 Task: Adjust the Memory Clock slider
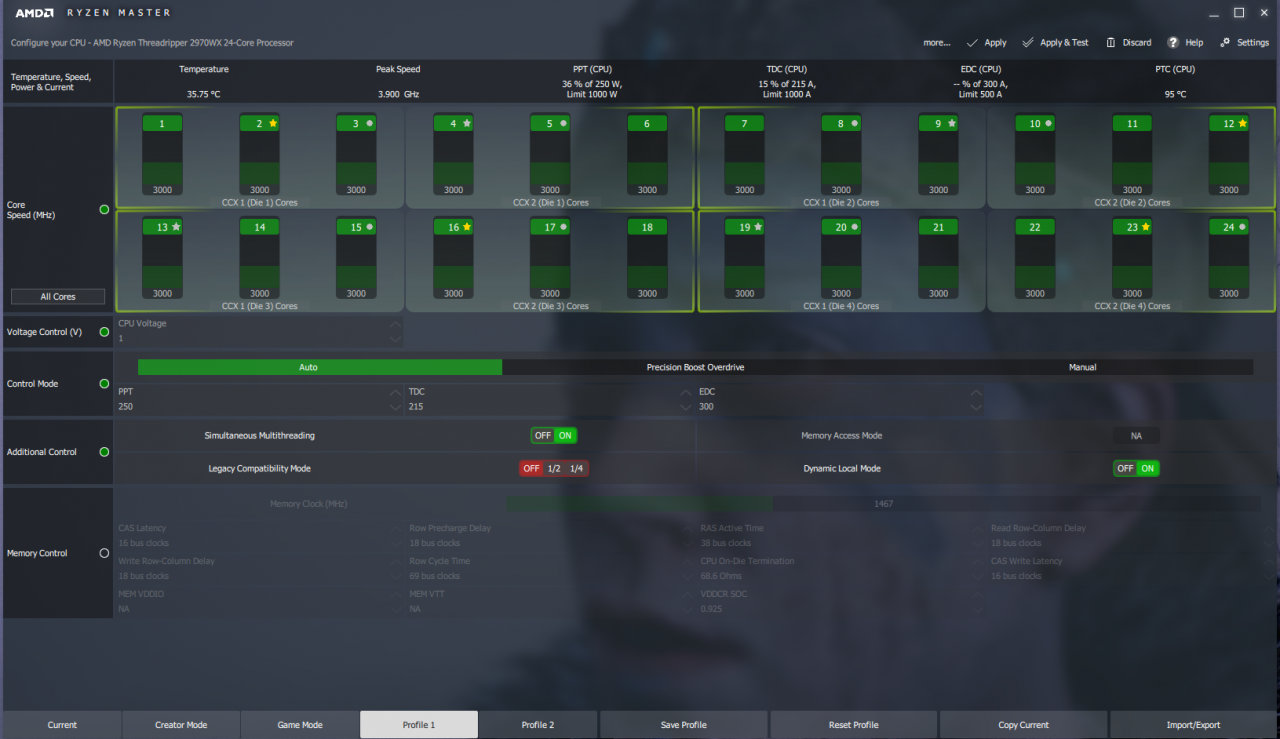(883, 504)
